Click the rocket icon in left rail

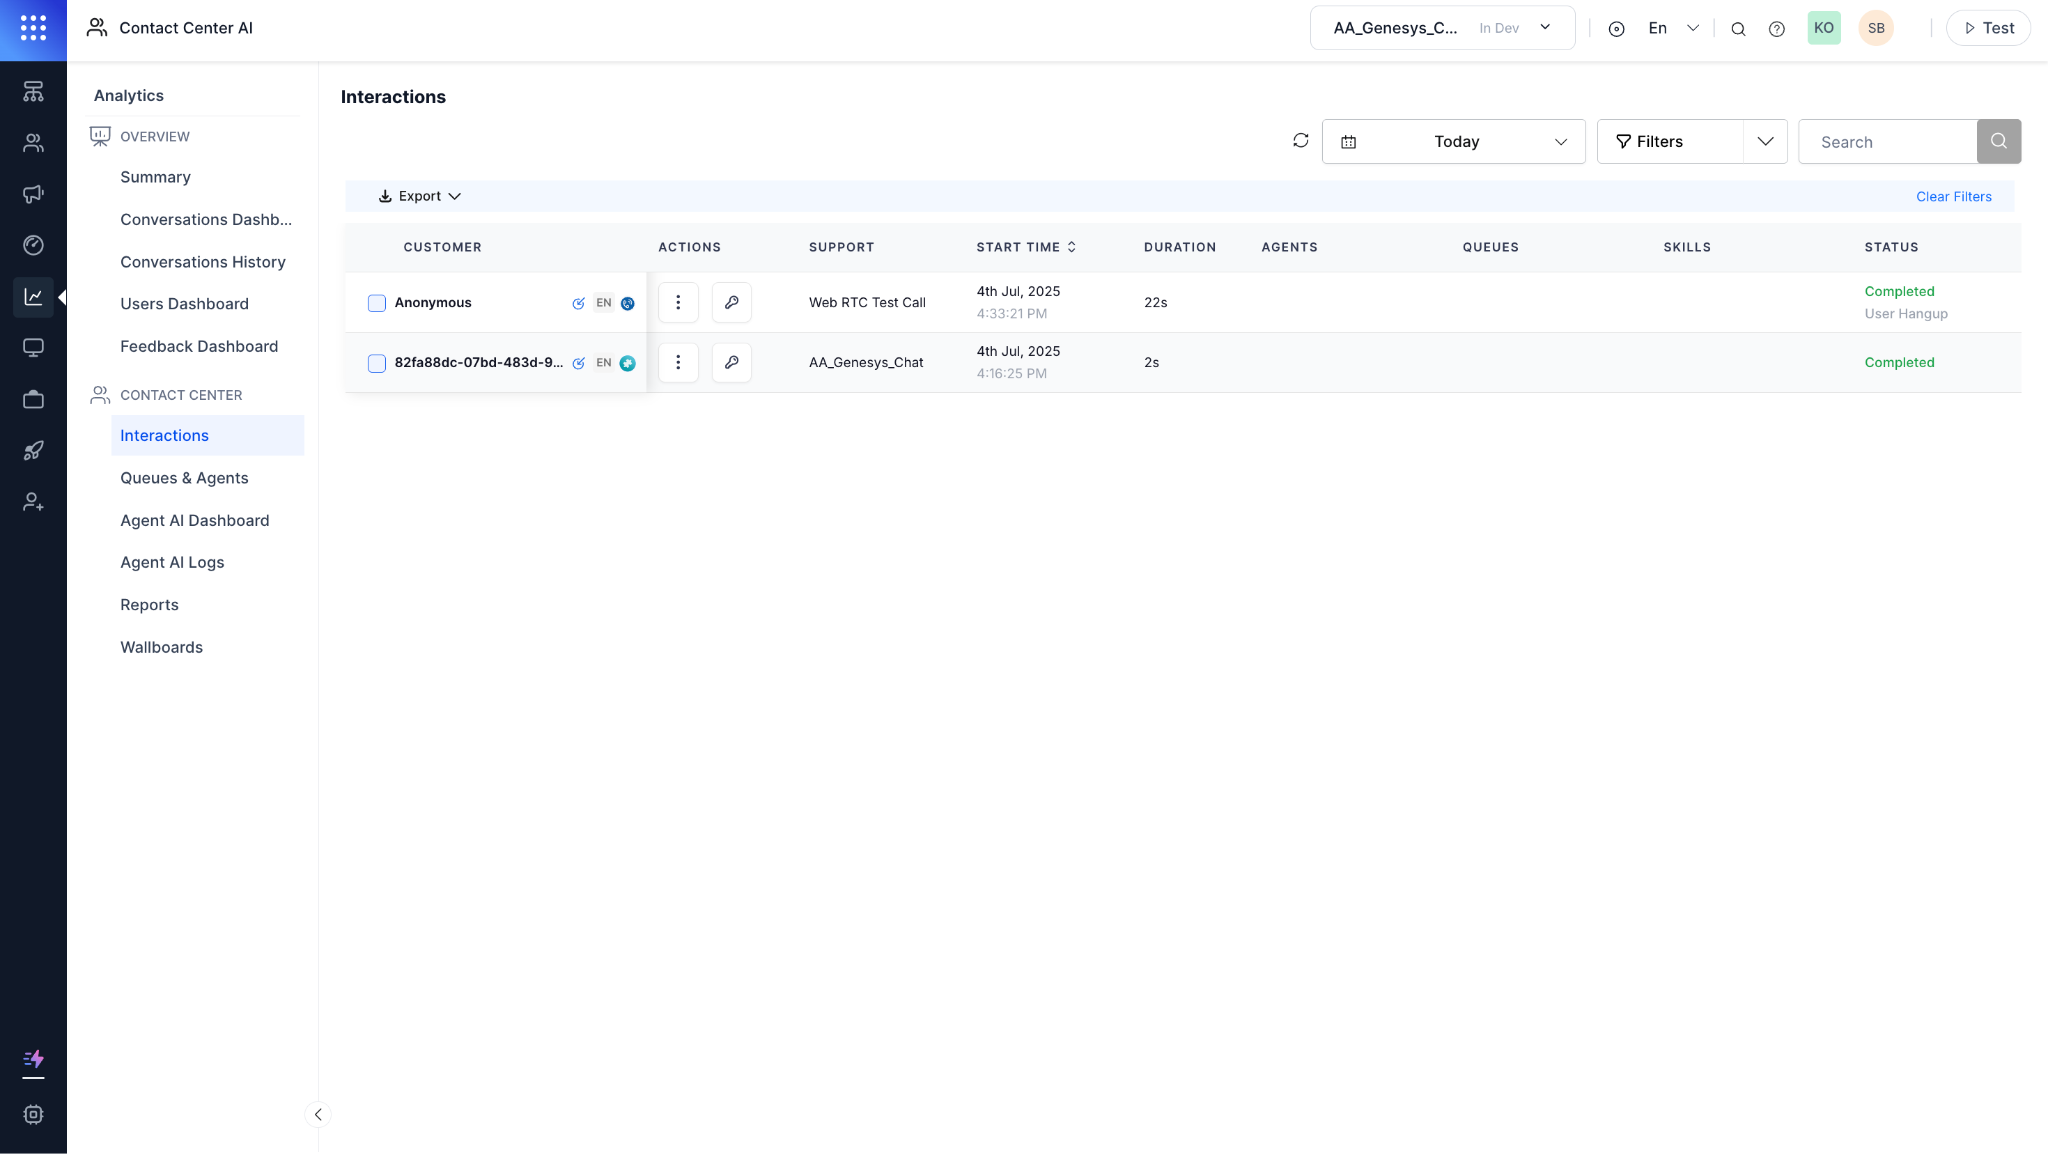point(33,451)
